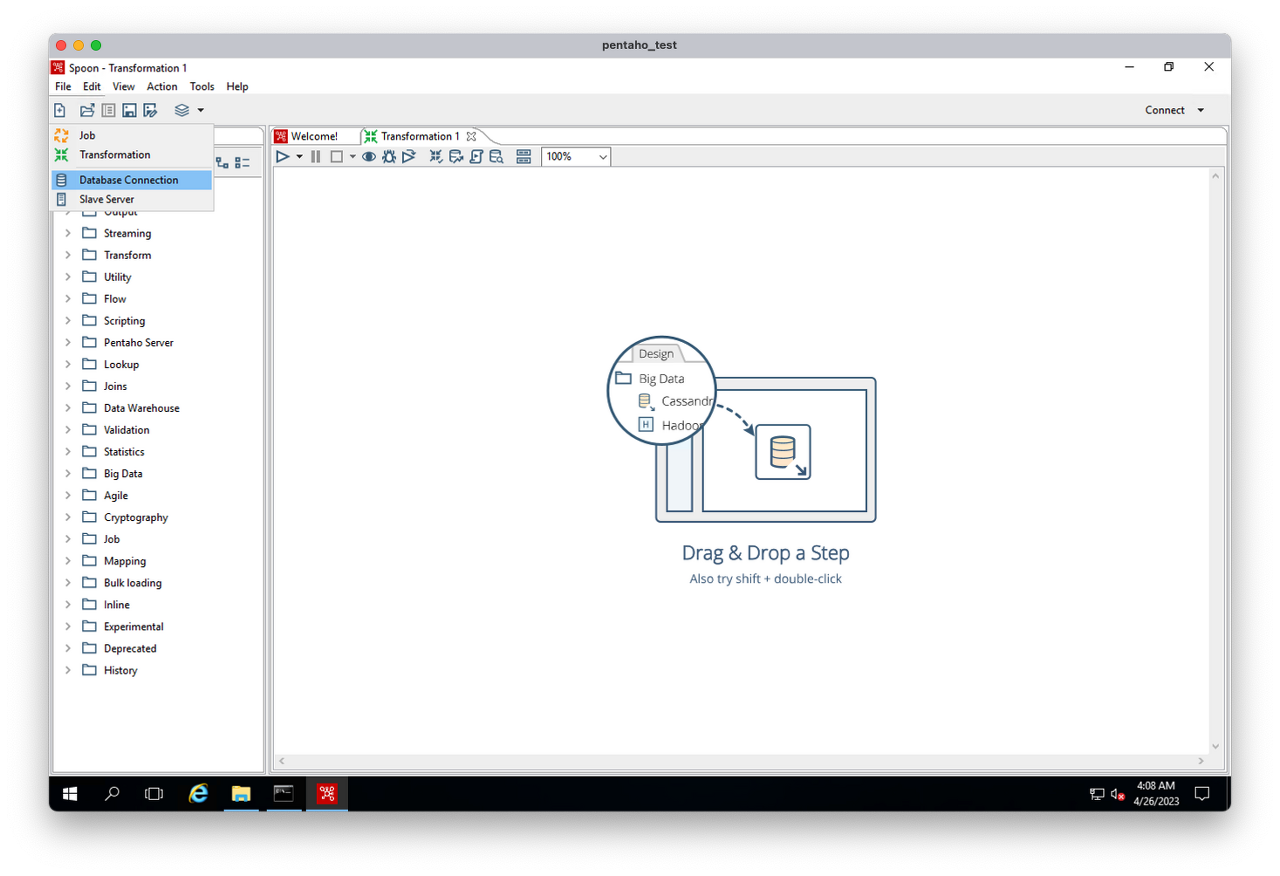The height and width of the screenshot is (876, 1280).
Task: Choose Job from the New menu
Action: pos(132,135)
